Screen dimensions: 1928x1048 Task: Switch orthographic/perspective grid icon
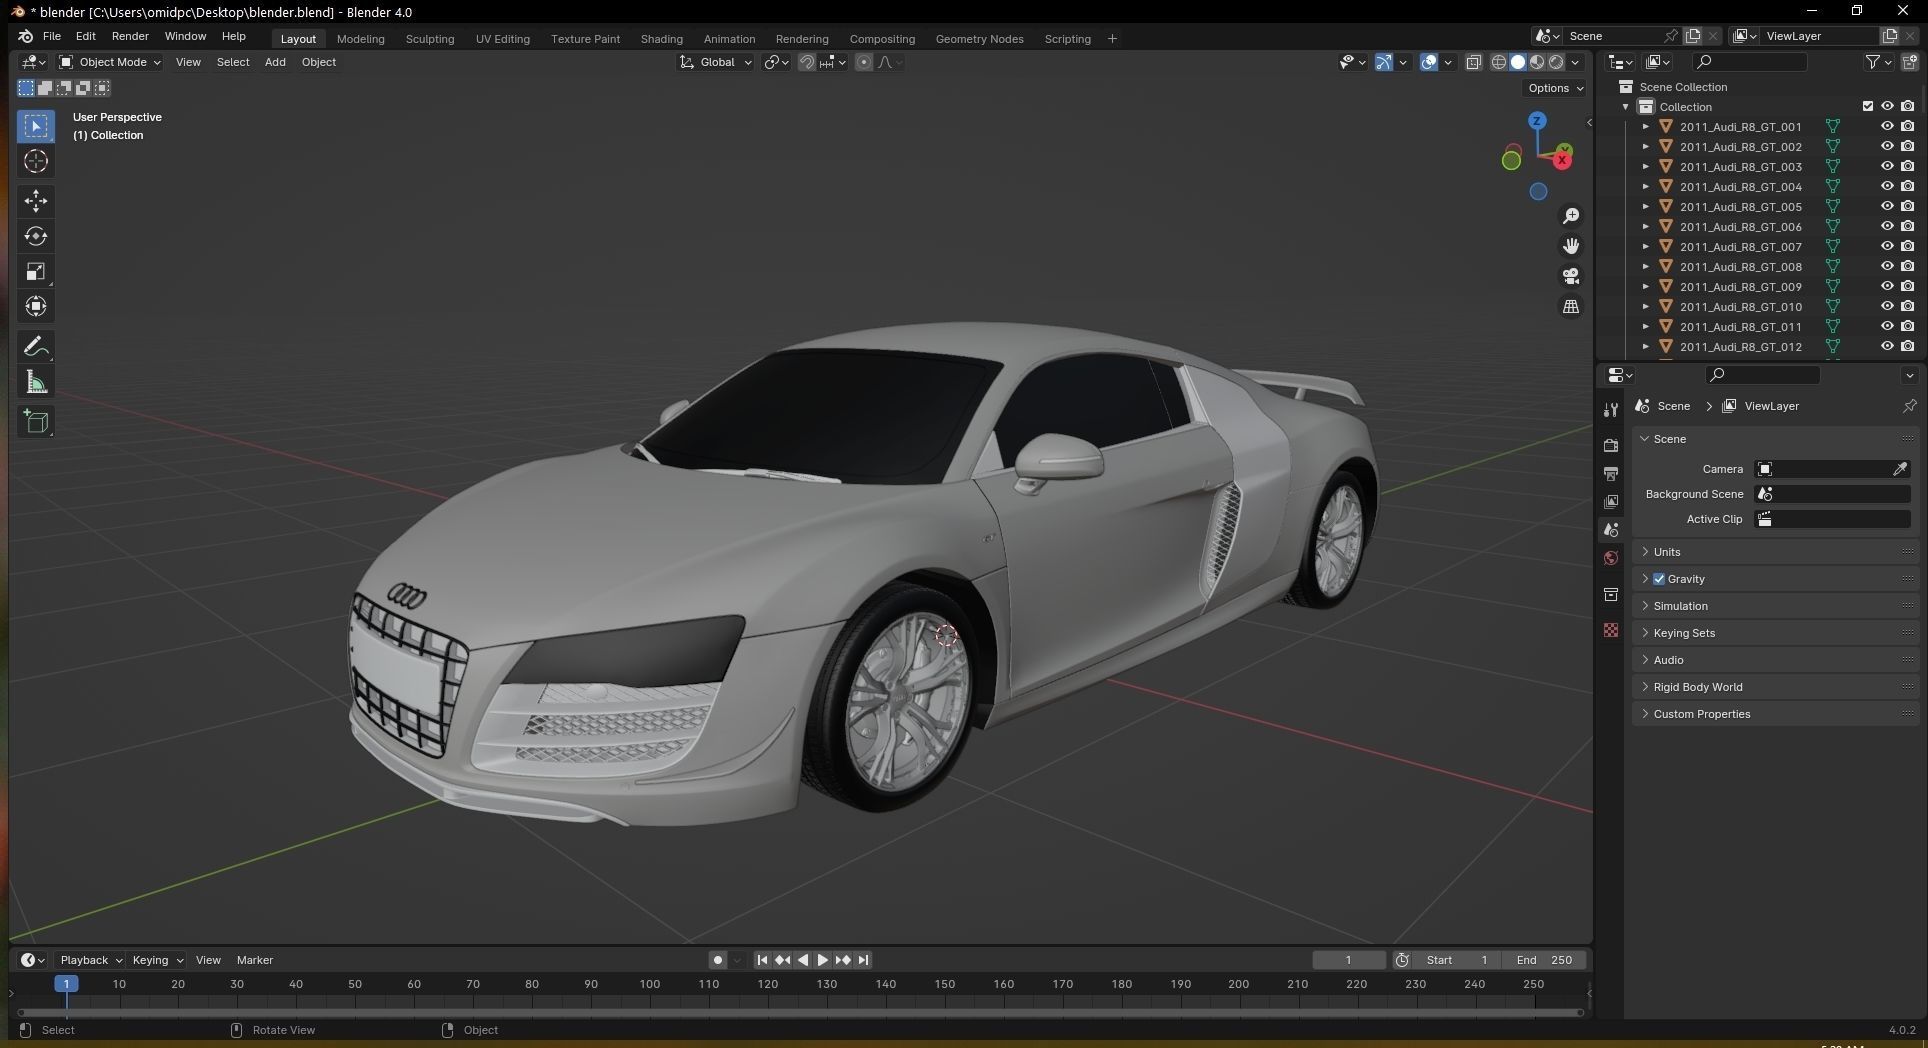click(x=1571, y=306)
